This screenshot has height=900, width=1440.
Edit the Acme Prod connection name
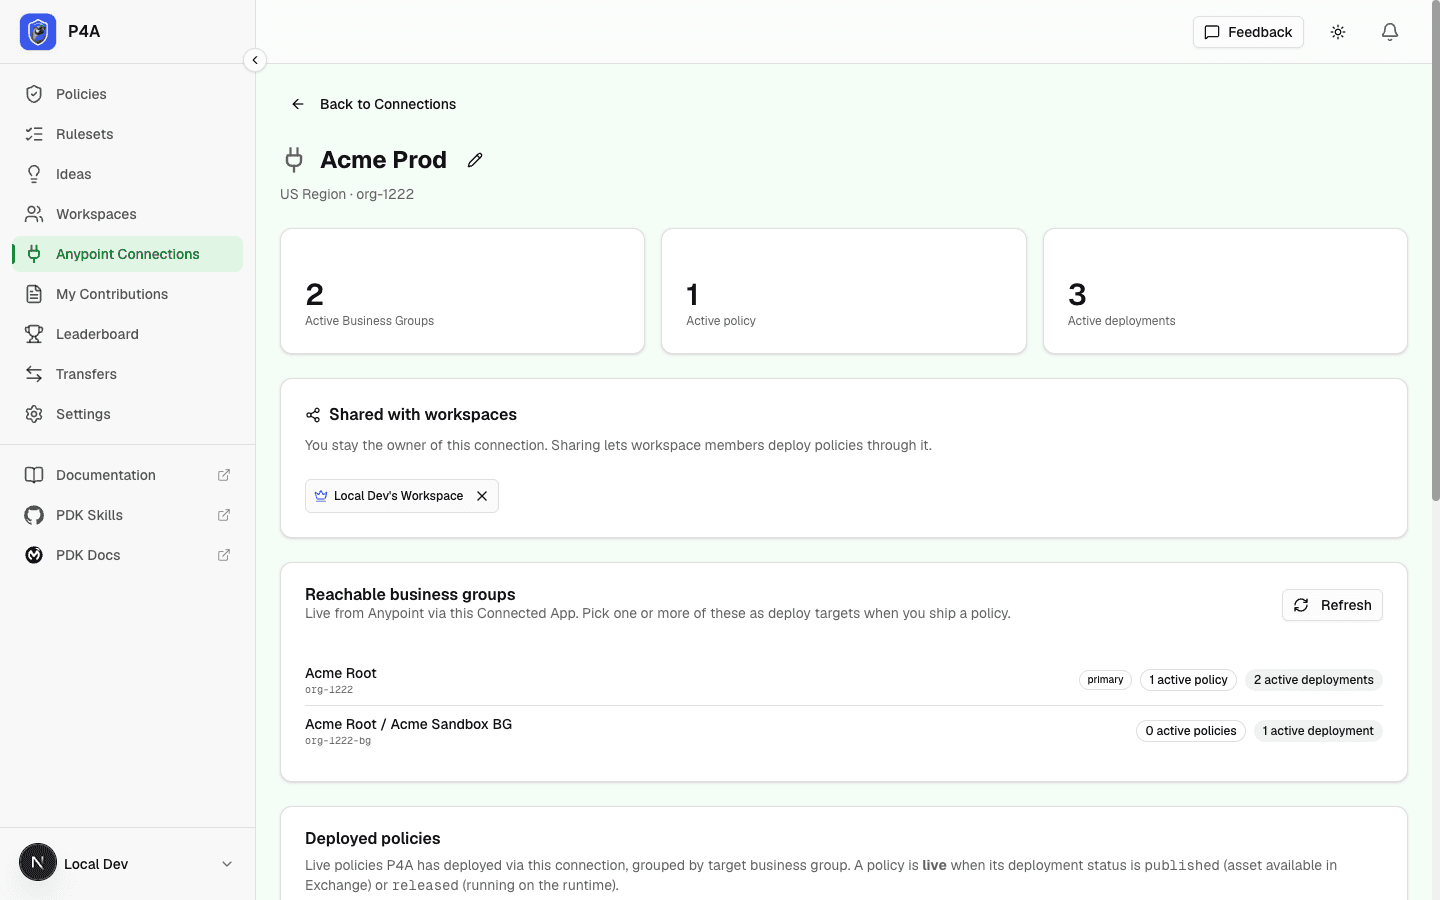pyautogui.click(x=475, y=160)
